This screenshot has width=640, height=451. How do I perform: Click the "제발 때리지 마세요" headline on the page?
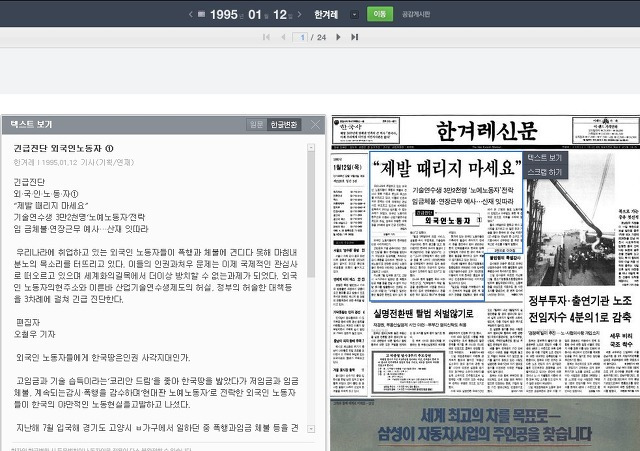tap(447, 168)
